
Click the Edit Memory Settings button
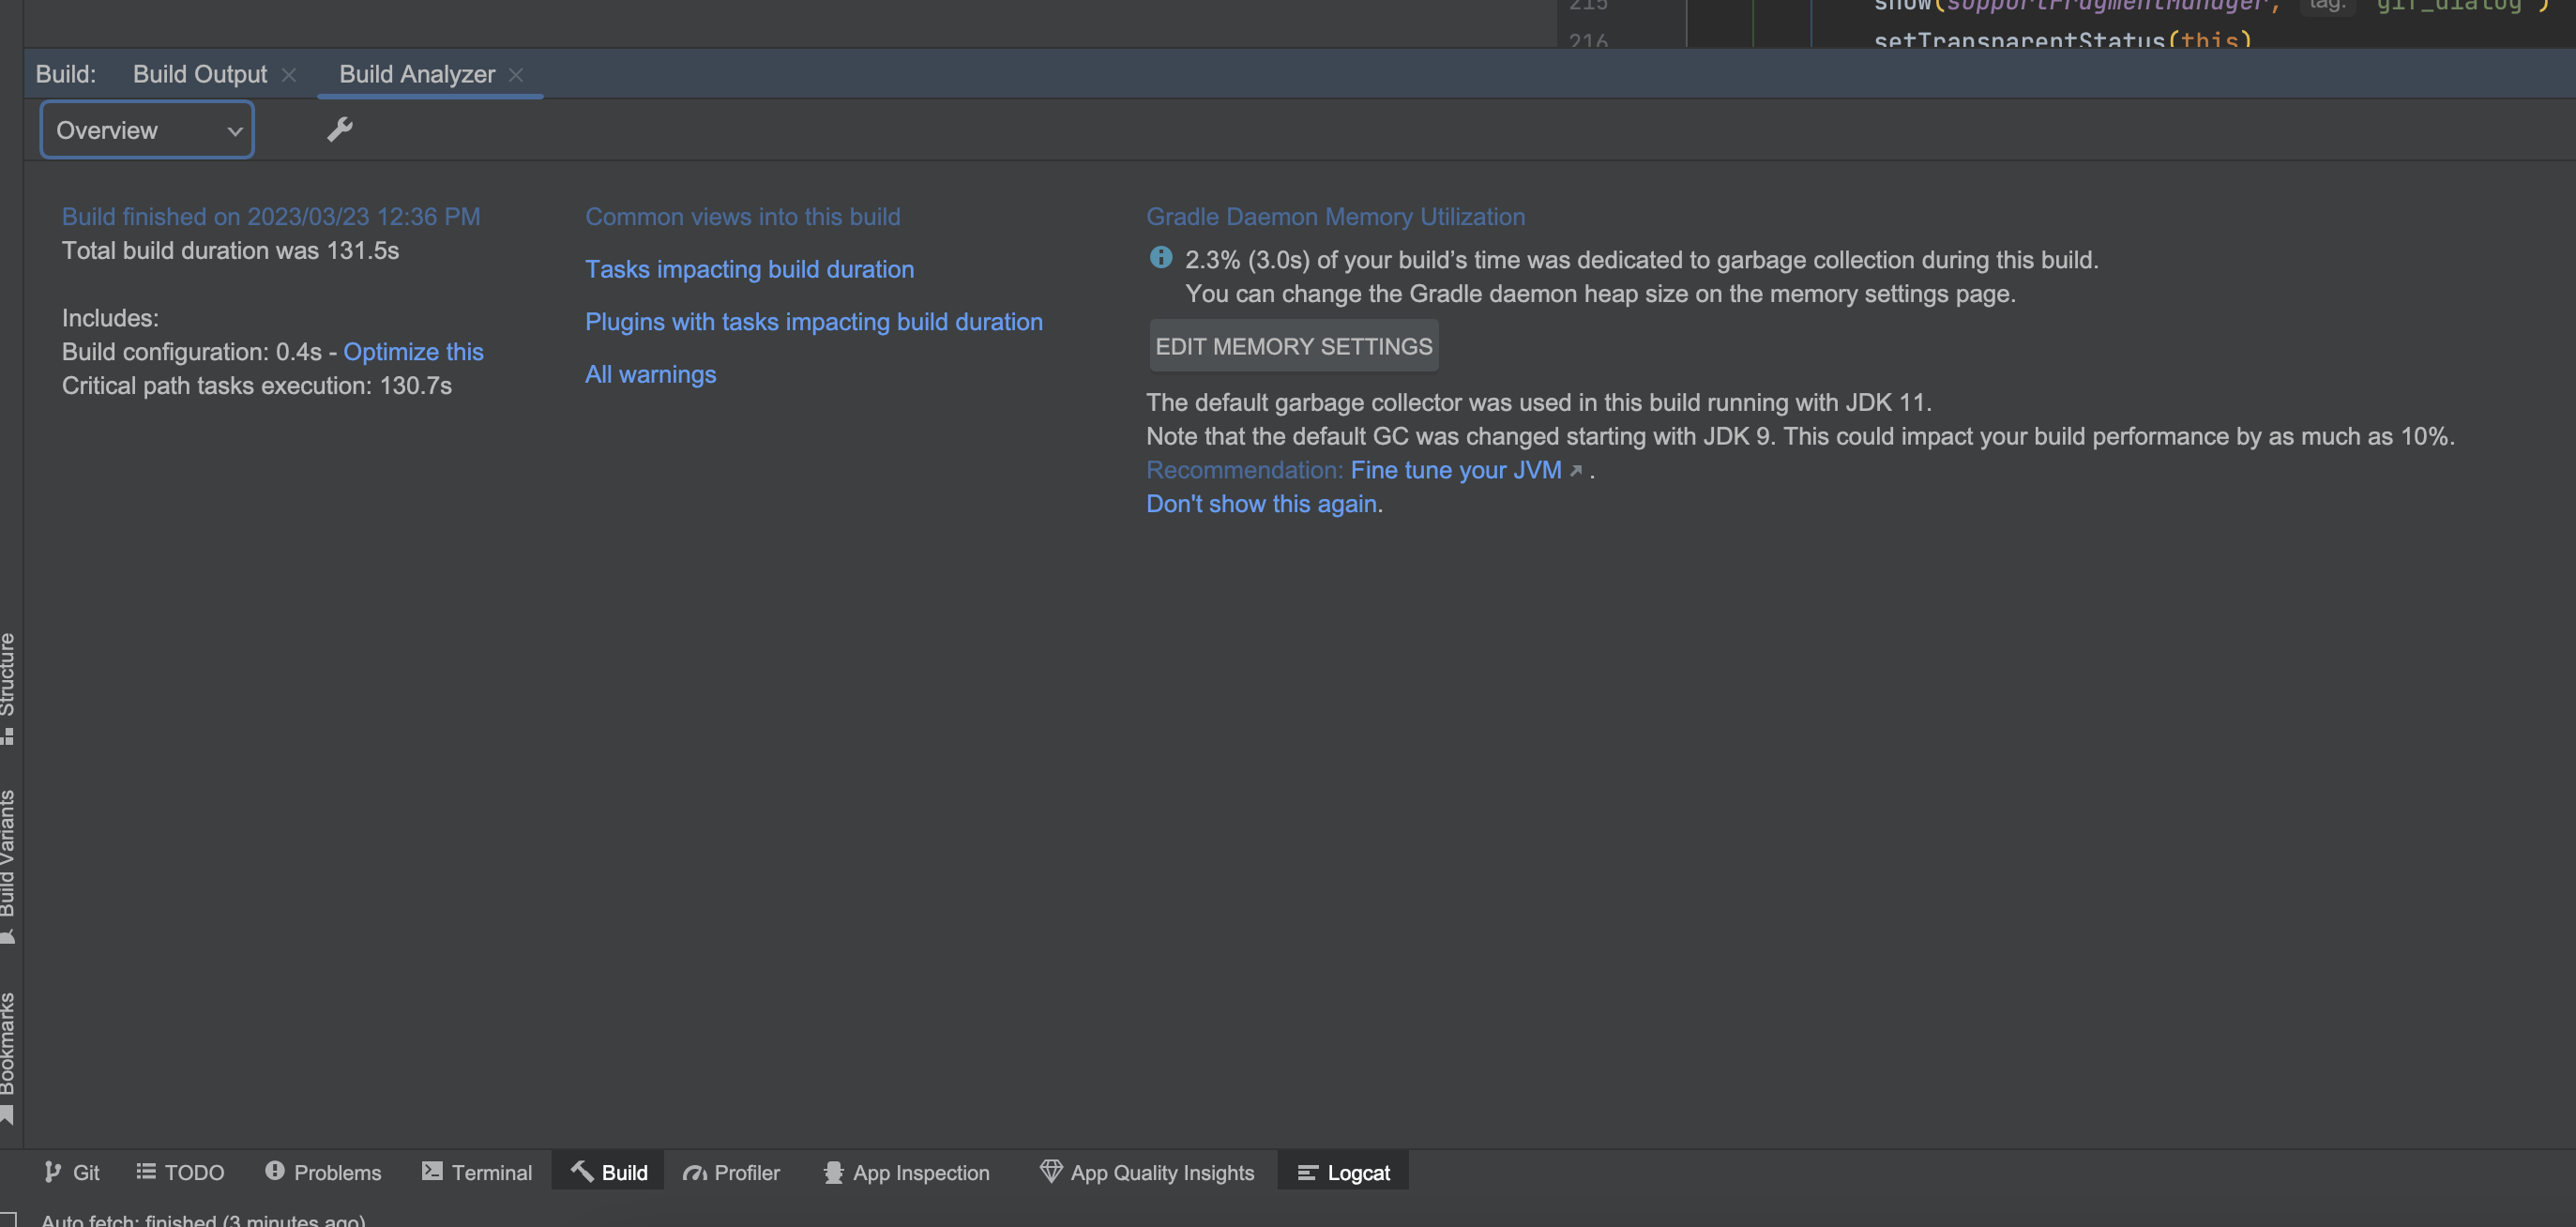coord(1293,346)
